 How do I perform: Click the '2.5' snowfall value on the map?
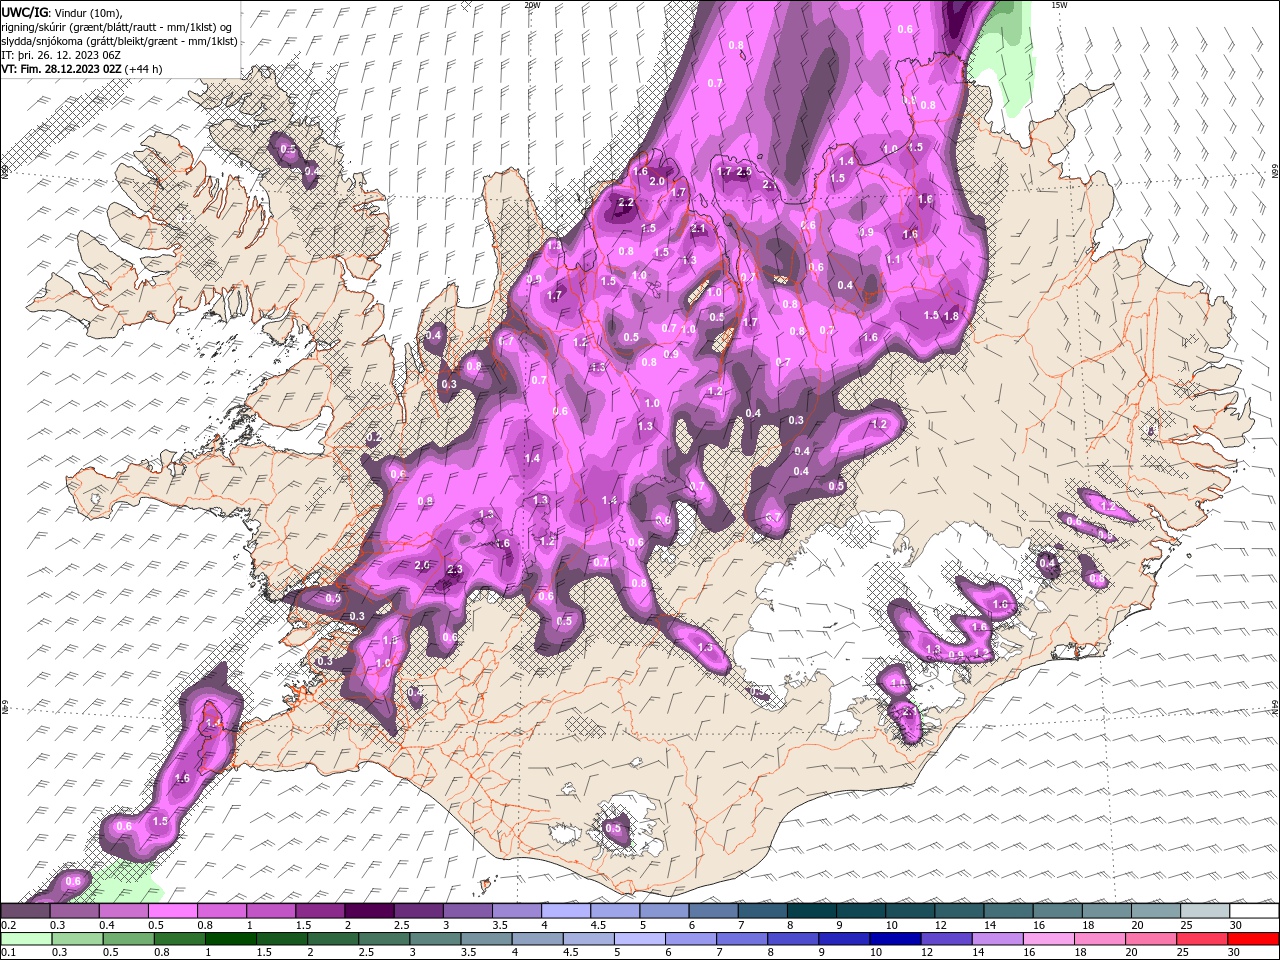click(744, 171)
